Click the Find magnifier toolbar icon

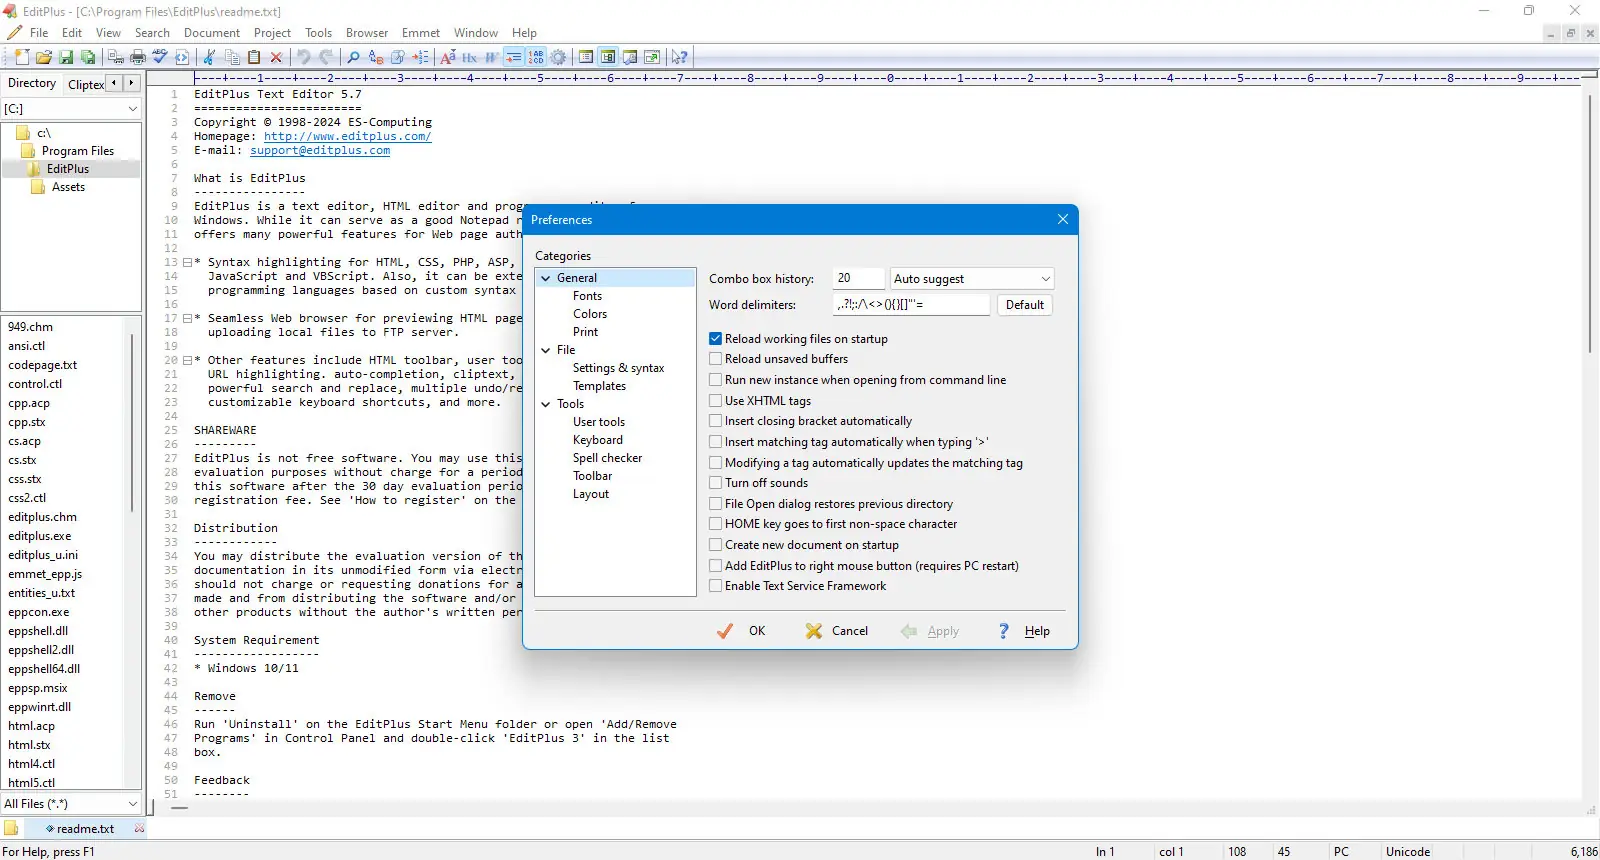[x=353, y=57]
